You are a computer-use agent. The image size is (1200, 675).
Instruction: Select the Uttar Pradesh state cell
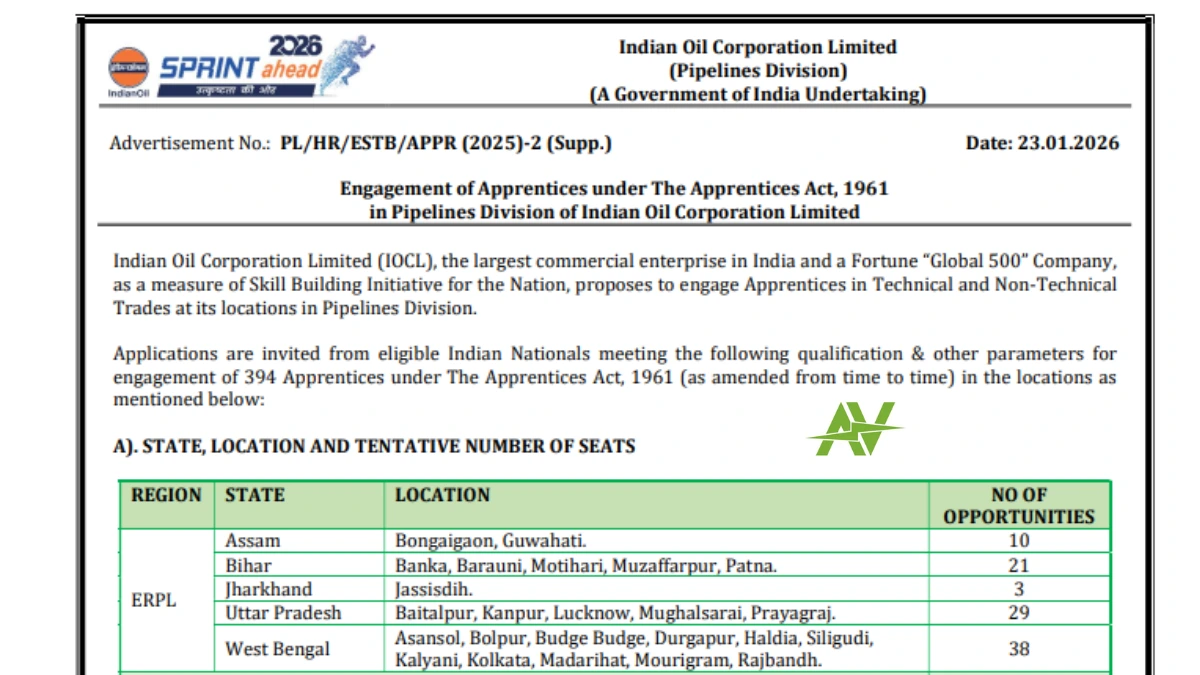[x=283, y=612]
